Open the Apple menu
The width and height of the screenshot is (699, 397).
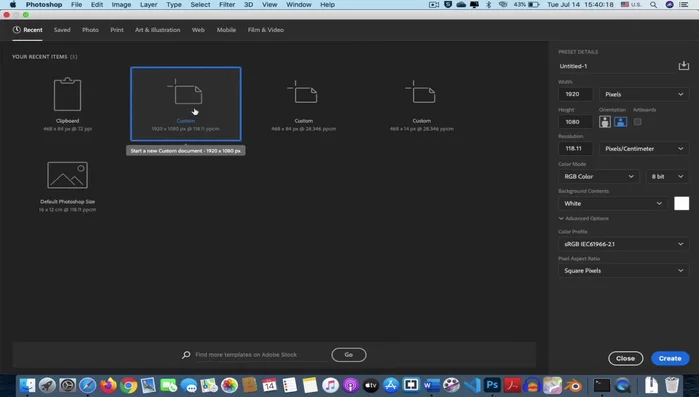coord(13,4)
